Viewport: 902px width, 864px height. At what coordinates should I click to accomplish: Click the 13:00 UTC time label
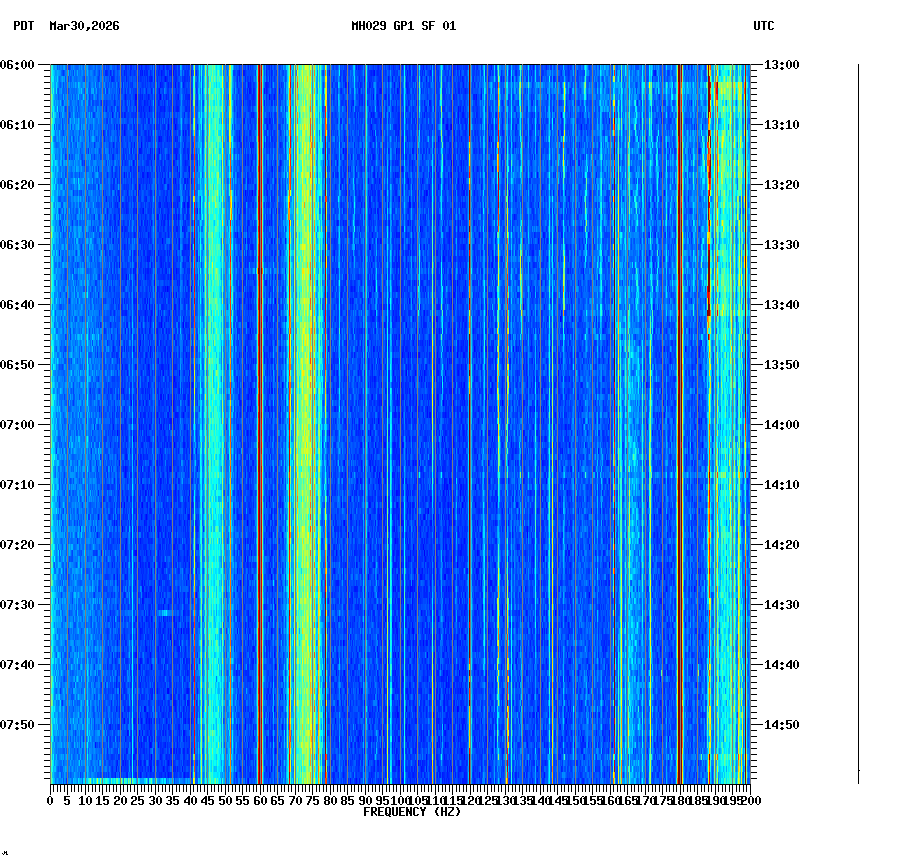(779, 65)
